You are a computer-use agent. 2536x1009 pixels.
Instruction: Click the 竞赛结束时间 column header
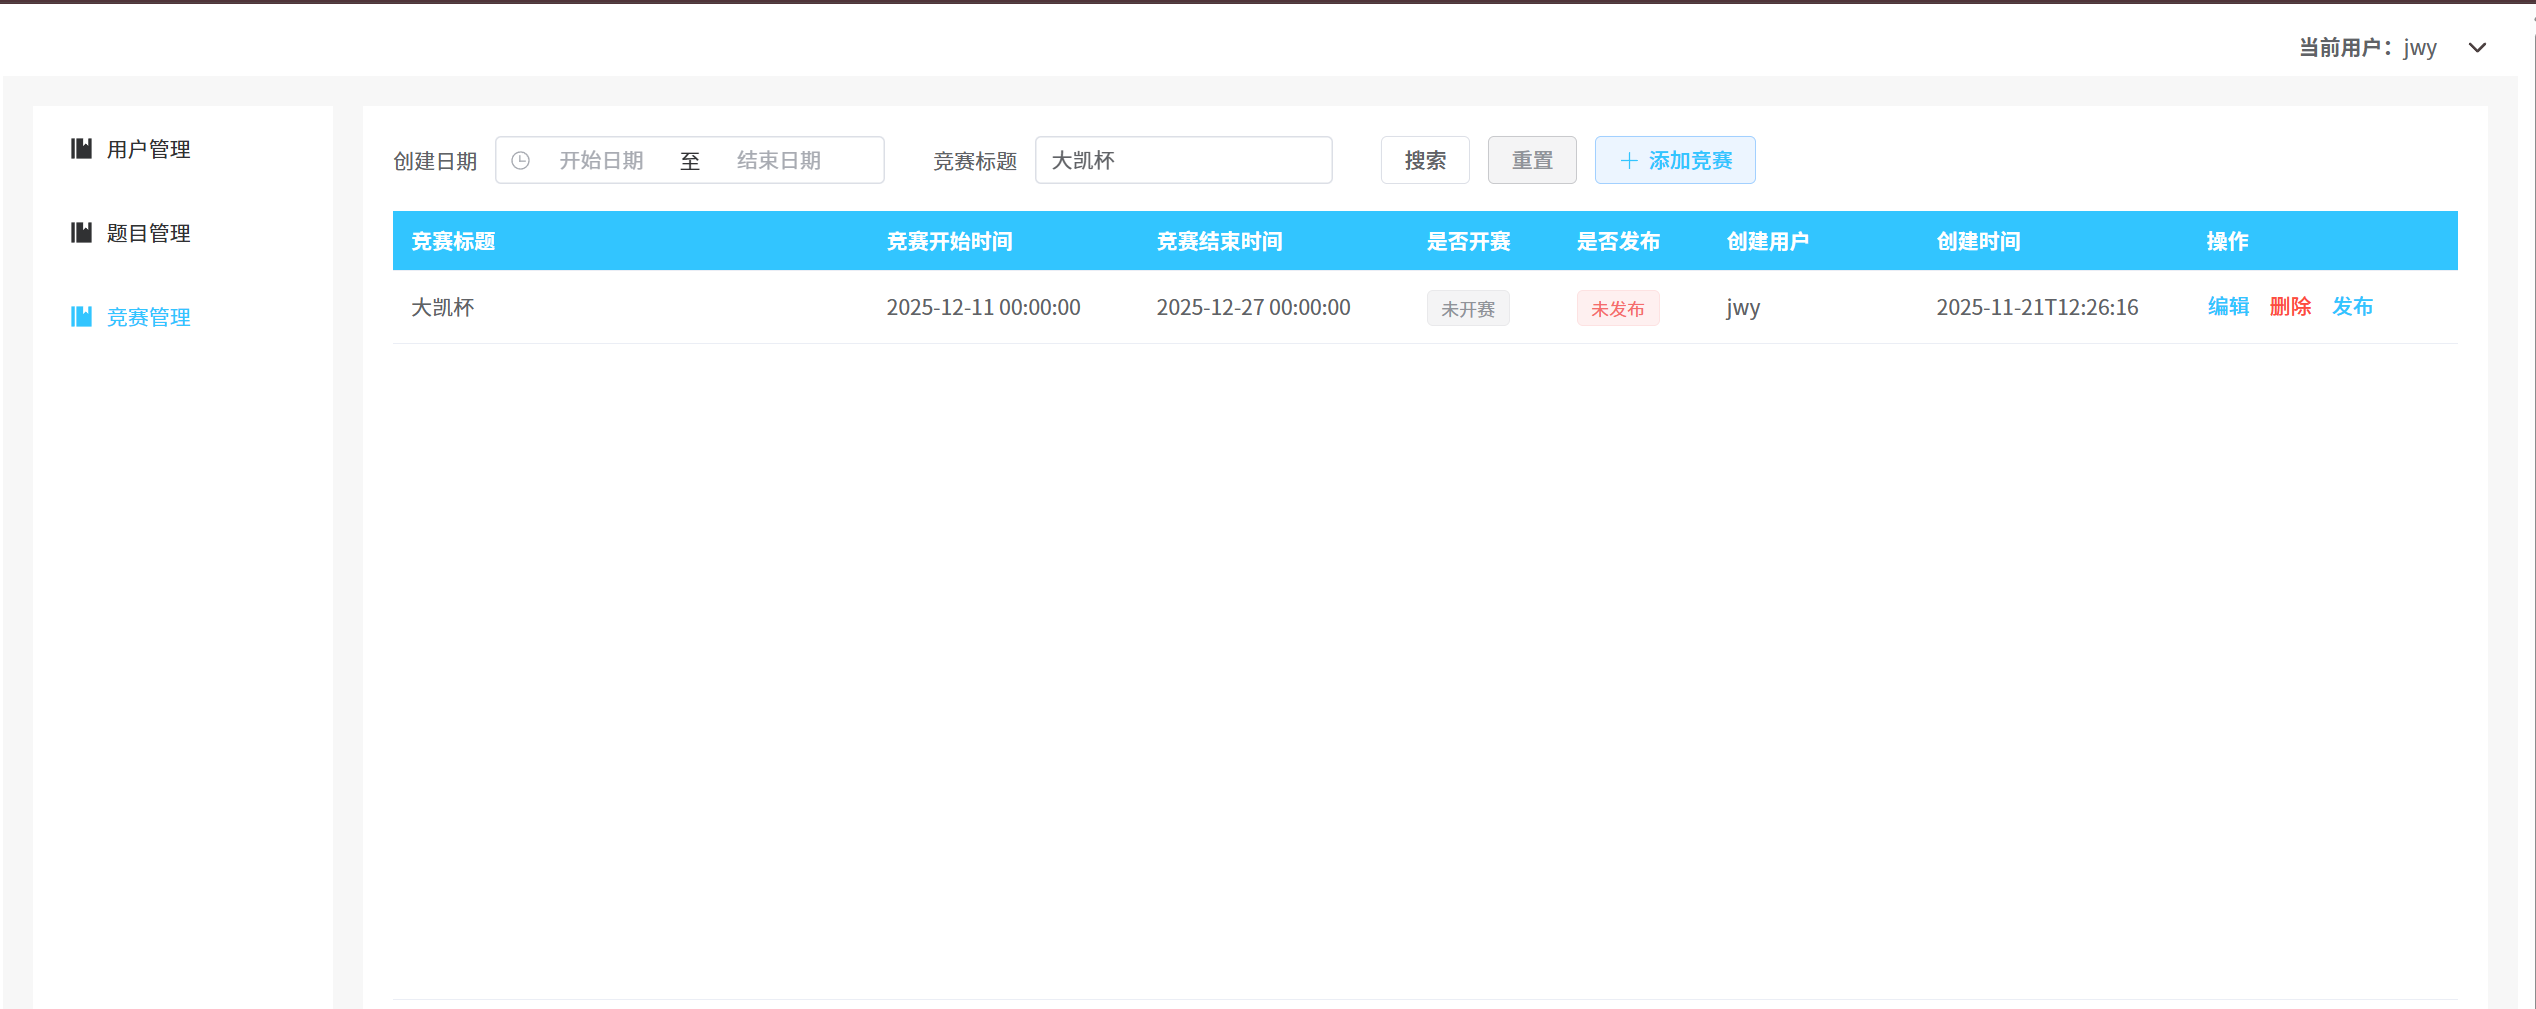(1219, 241)
